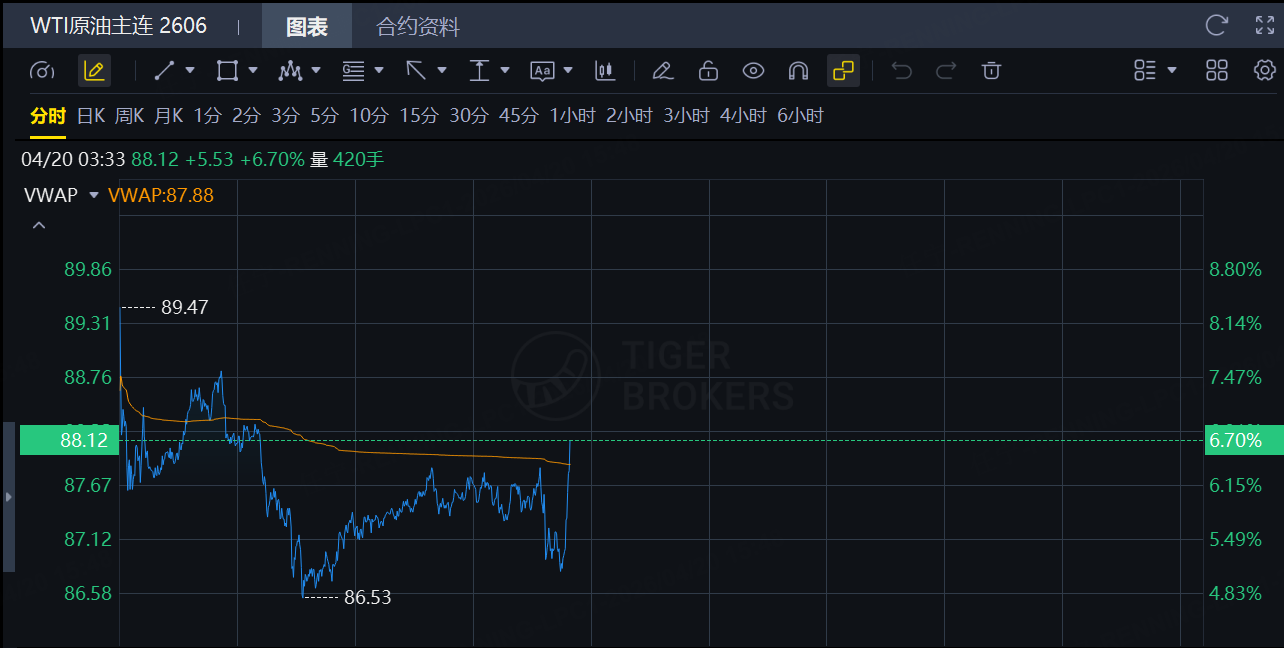Viewport: 1284px width, 648px height.
Task: Toggle drawings visibility eye icon
Action: pos(753,70)
